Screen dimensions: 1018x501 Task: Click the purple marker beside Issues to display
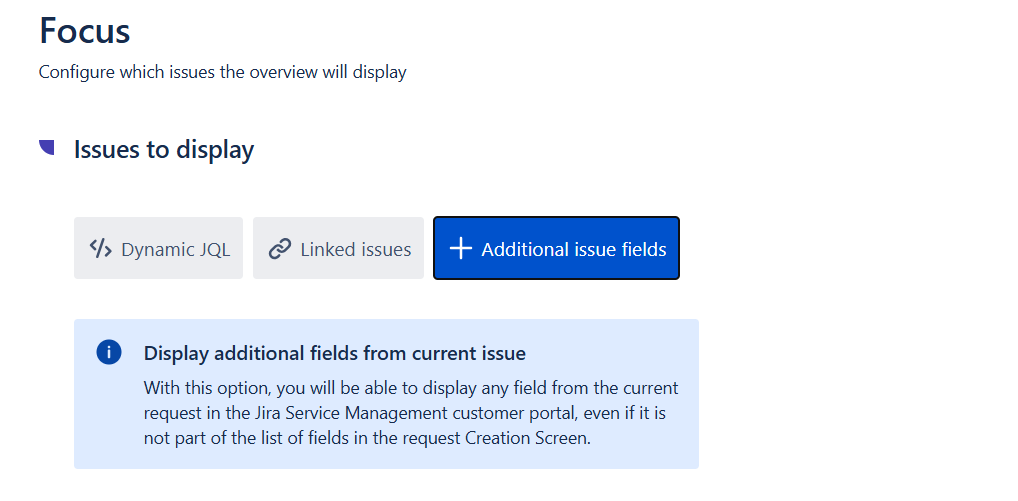pos(47,148)
